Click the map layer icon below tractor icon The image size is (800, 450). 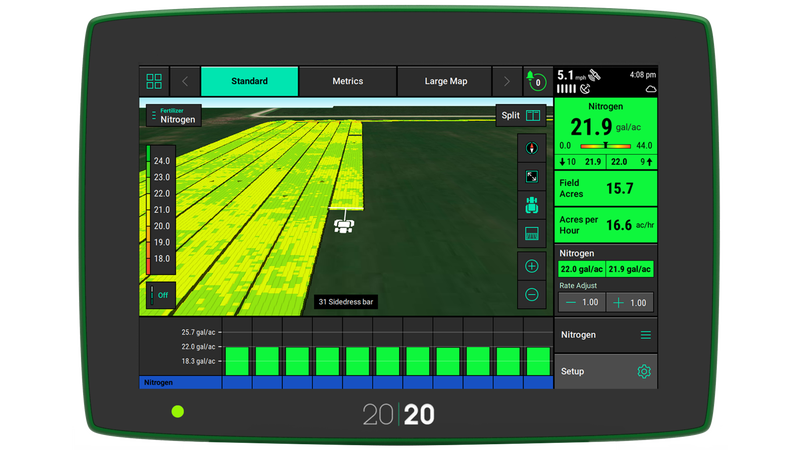[532, 235]
